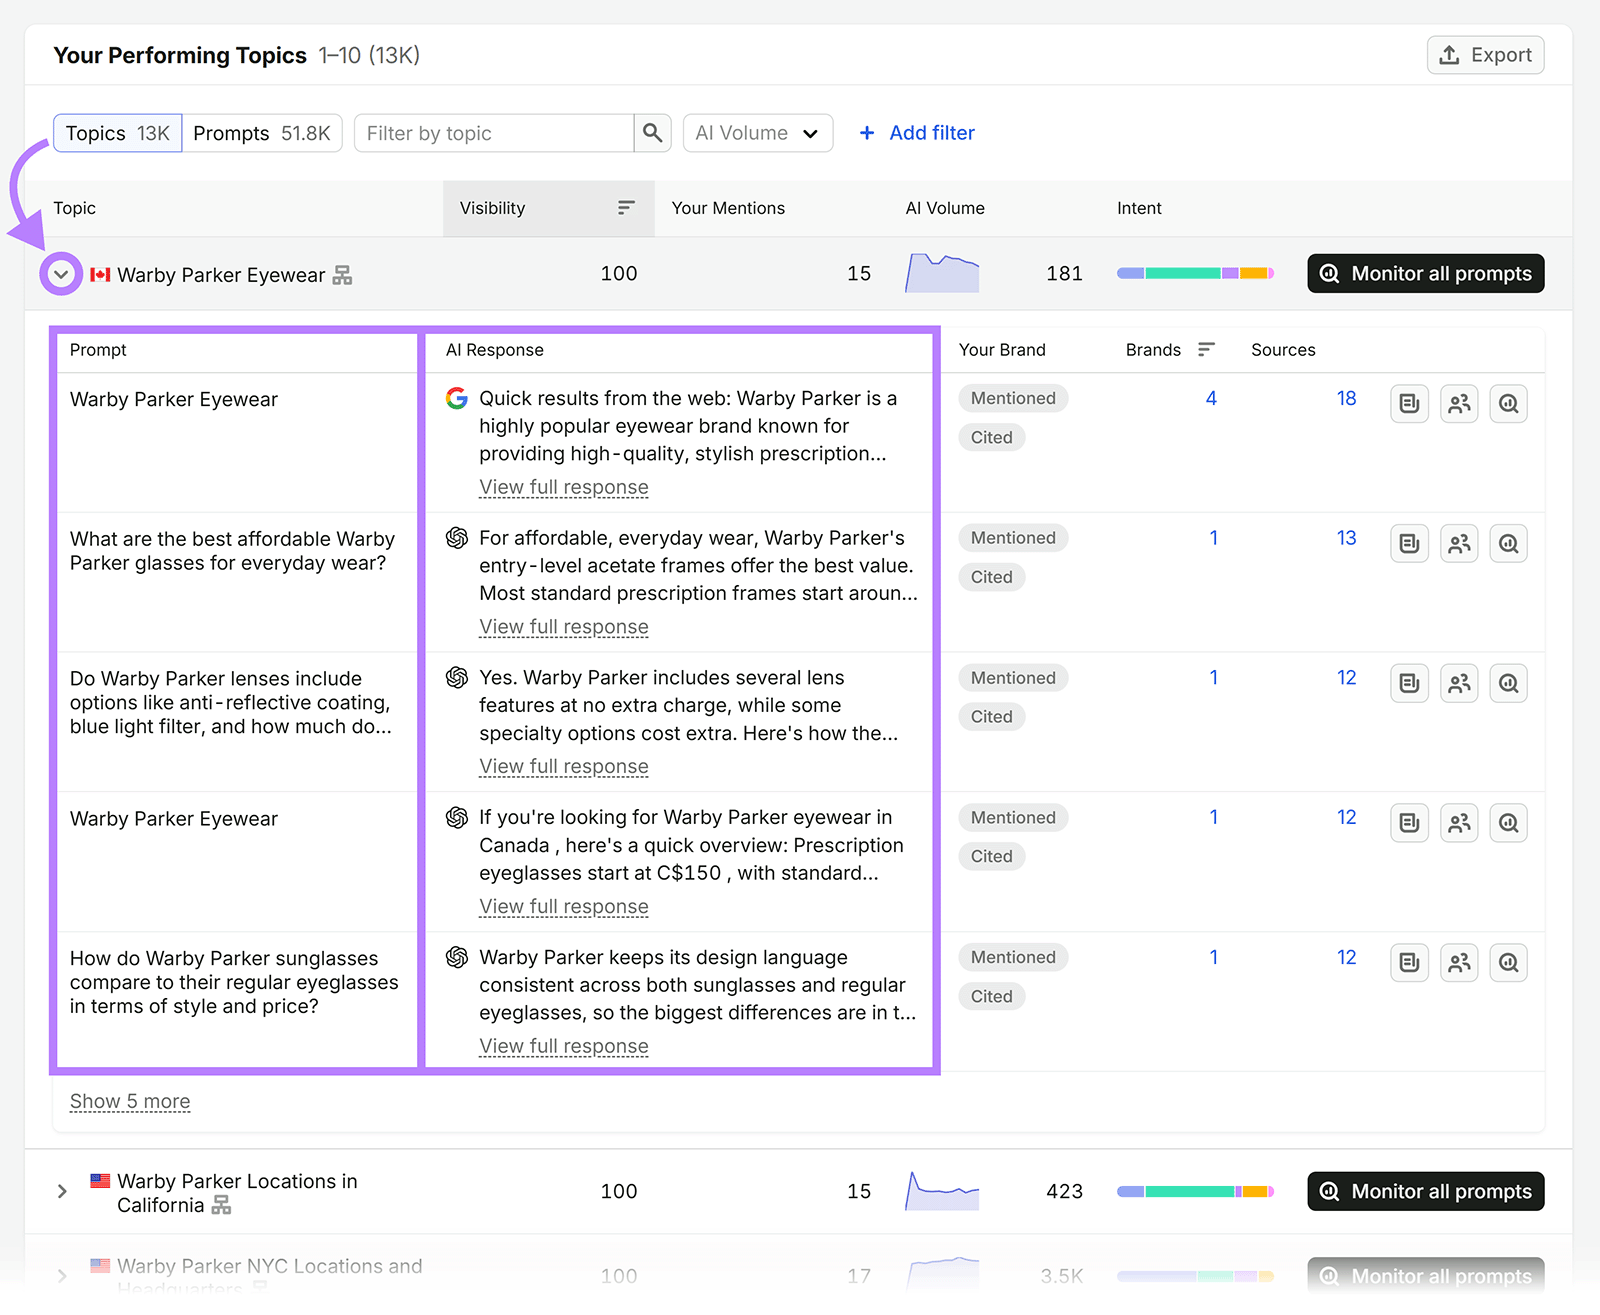The image size is (1600, 1315).
Task: Click intent bar for Locations in California
Action: [x=1195, y=1191]
